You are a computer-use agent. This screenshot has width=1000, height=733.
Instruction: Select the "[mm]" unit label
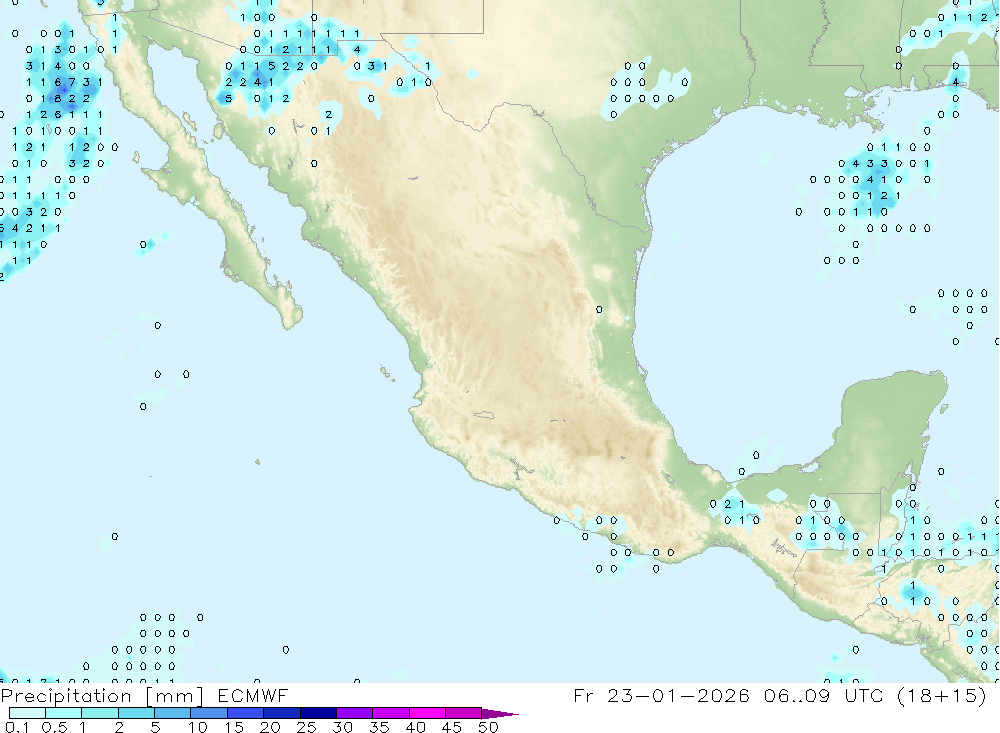click(175, 696)
